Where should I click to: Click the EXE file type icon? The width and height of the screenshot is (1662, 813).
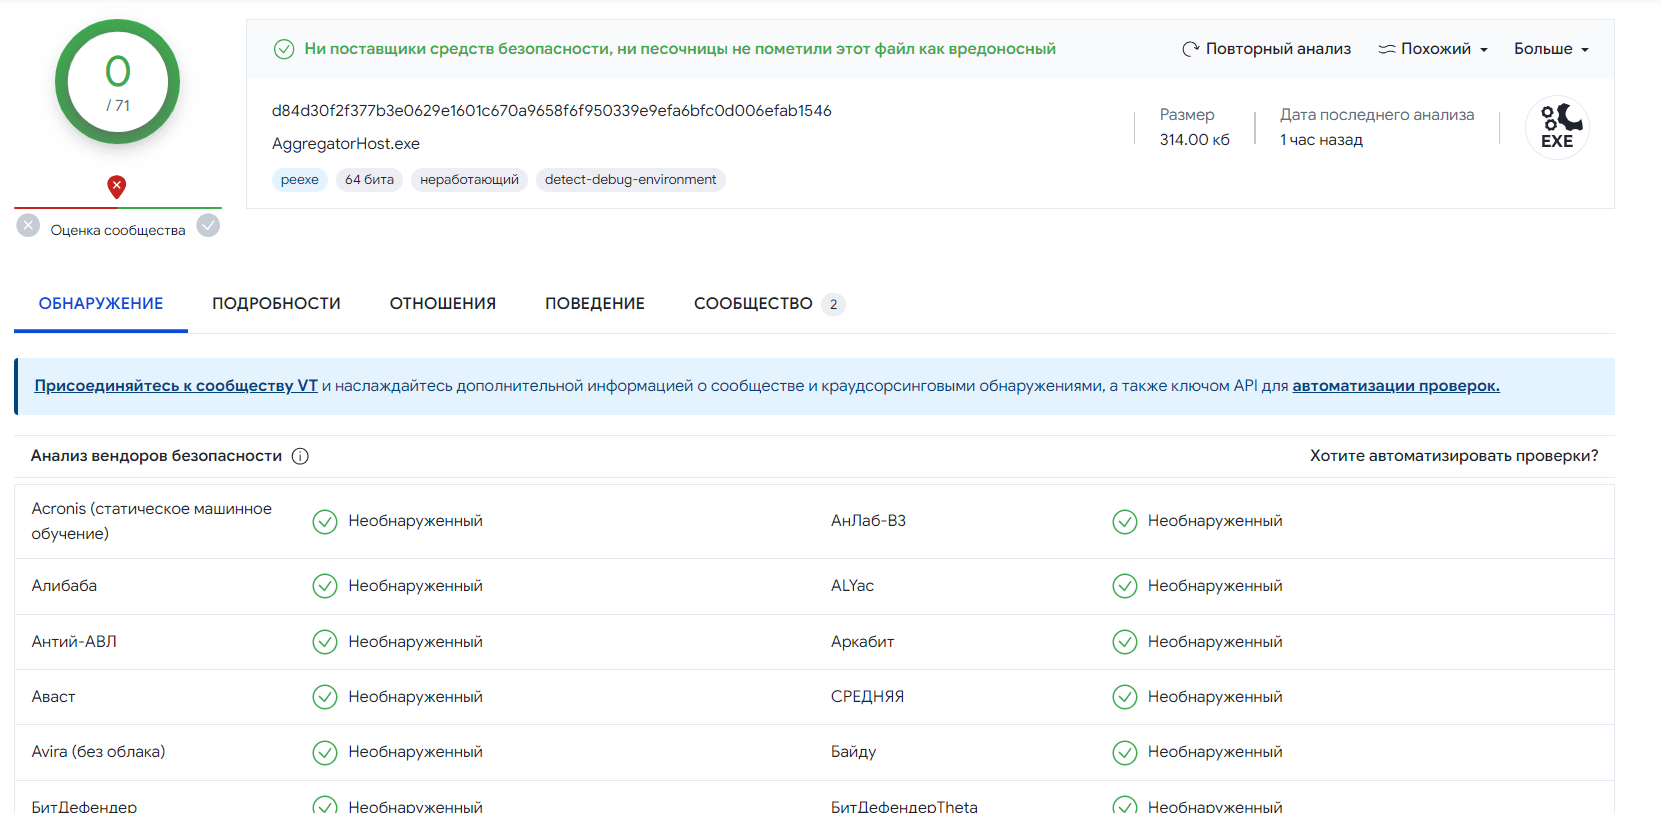click(x=1557, y=127)
